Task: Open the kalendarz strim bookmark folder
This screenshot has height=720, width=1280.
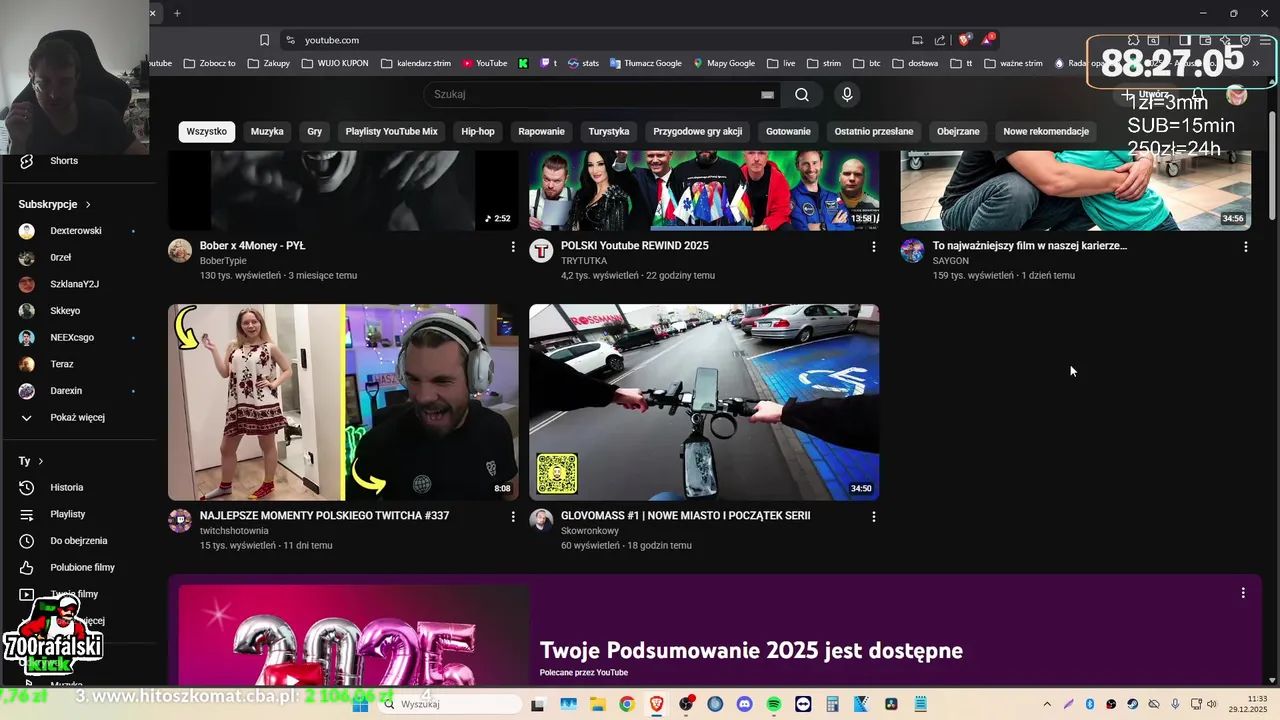Action: tap(415, 63)
